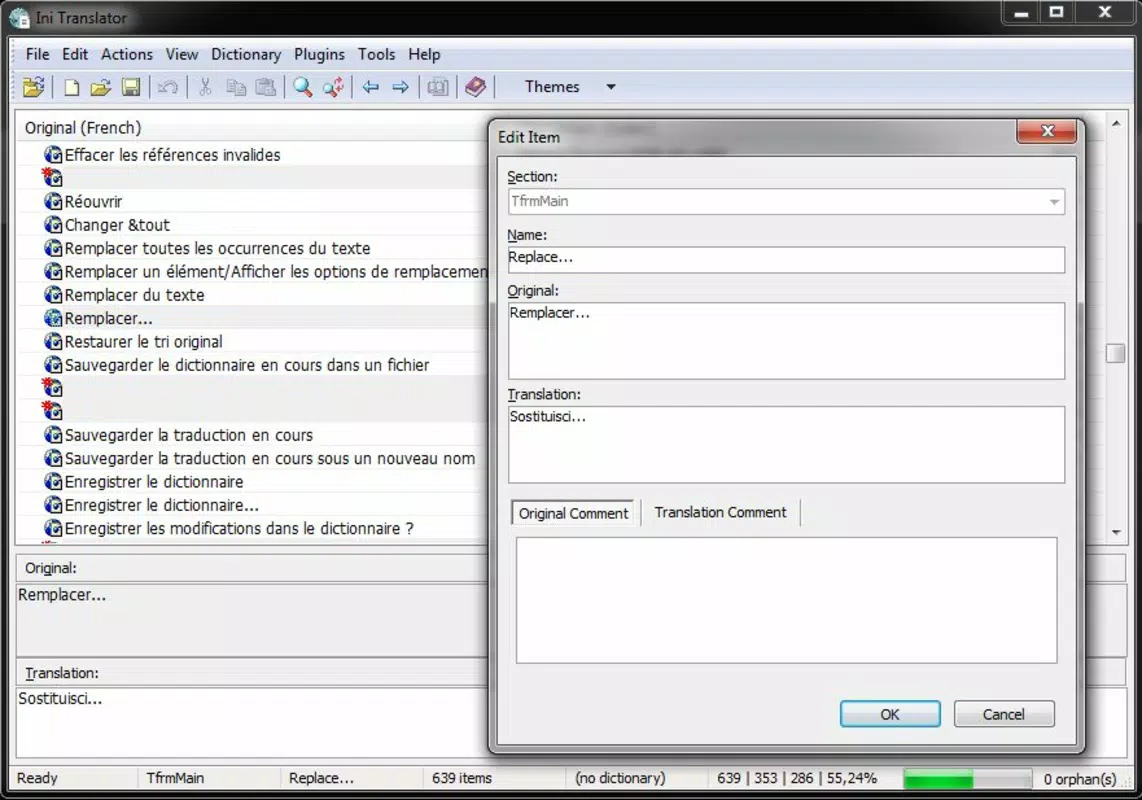This screenshot has width=1142, height=800.
Task: Click the Original text area in dialog
Action: (x=786, y=340)
